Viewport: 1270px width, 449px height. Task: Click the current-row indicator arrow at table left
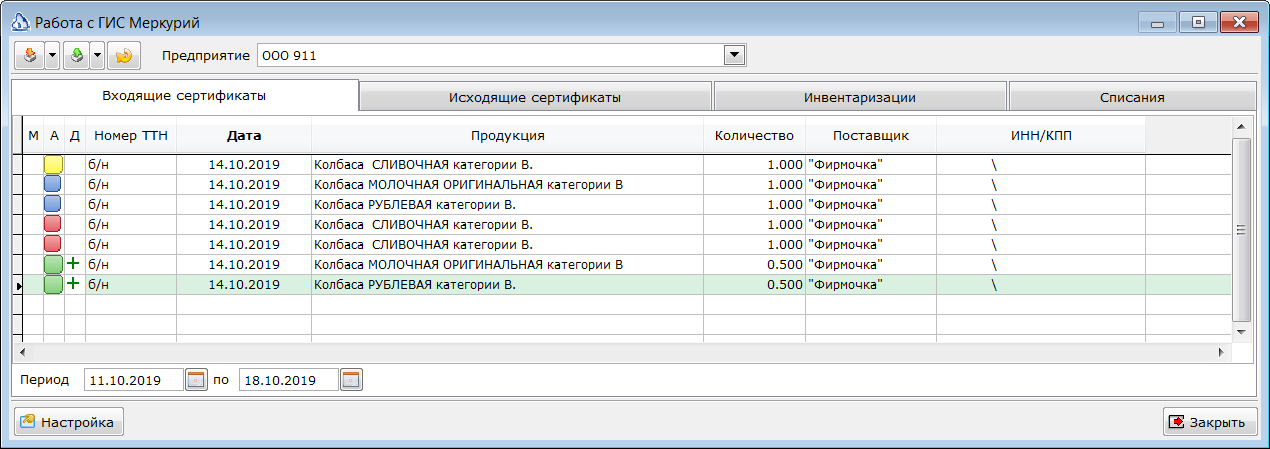click(17, 285)
